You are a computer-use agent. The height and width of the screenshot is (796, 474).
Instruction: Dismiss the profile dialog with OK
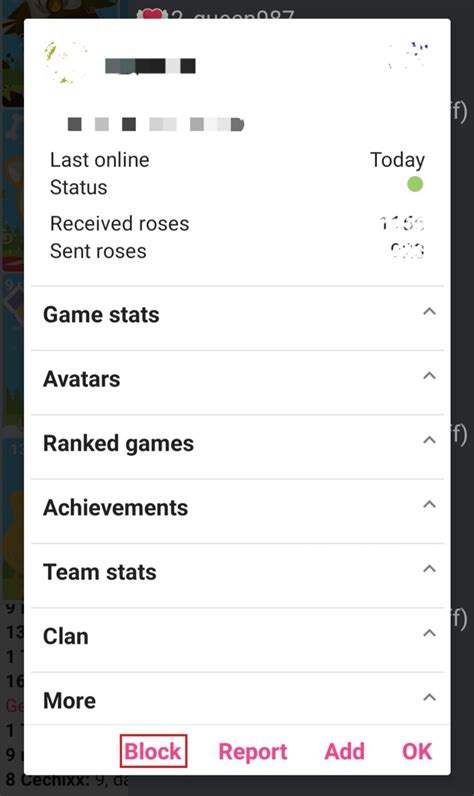tap(417, 751)
